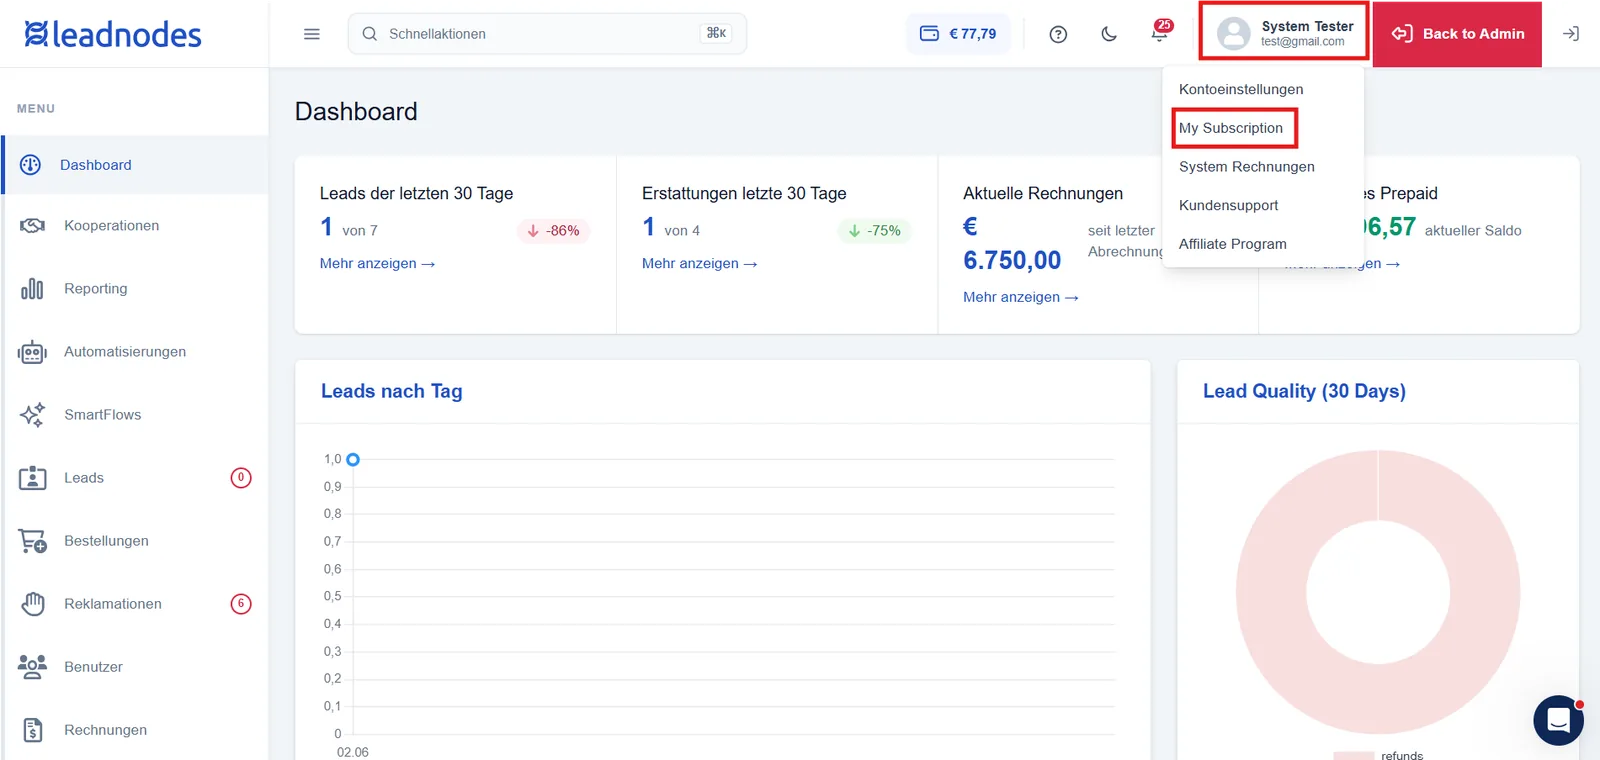Click the Reporting bar chart icon

pos(32,289)
